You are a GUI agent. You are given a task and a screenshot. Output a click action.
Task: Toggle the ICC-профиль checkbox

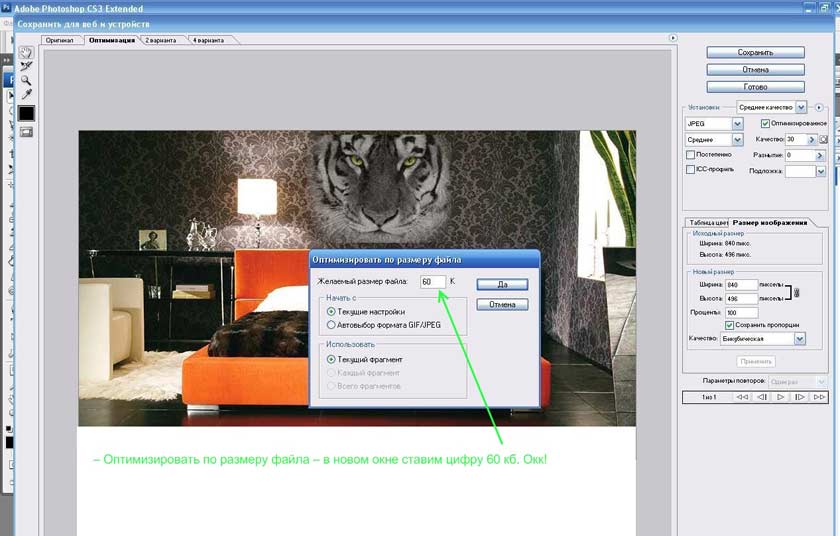tap(691, 169)
